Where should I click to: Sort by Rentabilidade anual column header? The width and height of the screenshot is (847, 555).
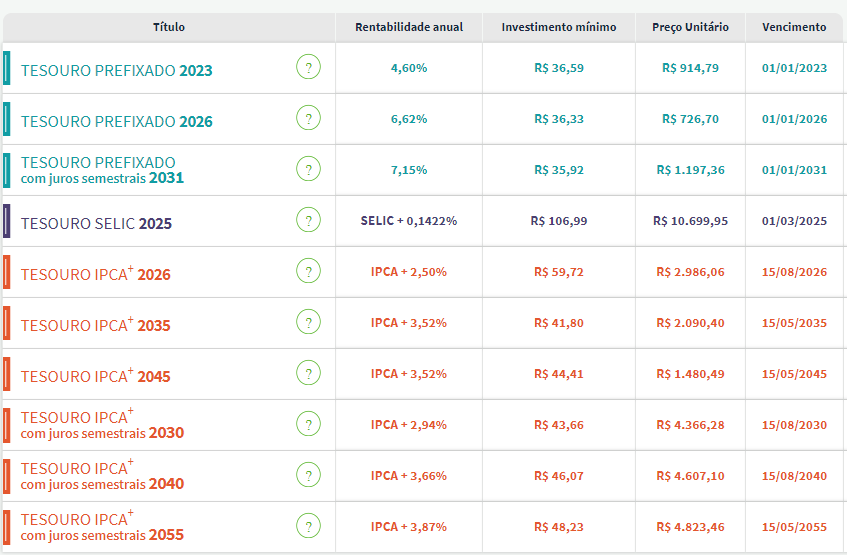409,27
